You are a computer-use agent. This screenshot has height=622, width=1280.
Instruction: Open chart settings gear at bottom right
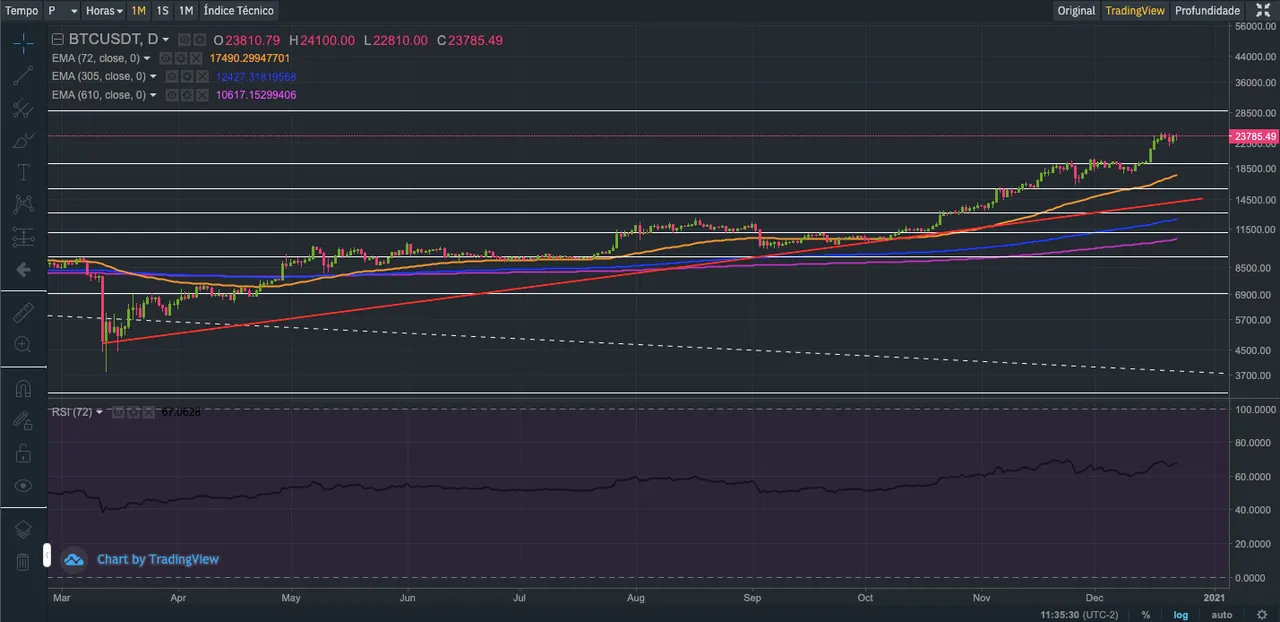(1262, 614)
